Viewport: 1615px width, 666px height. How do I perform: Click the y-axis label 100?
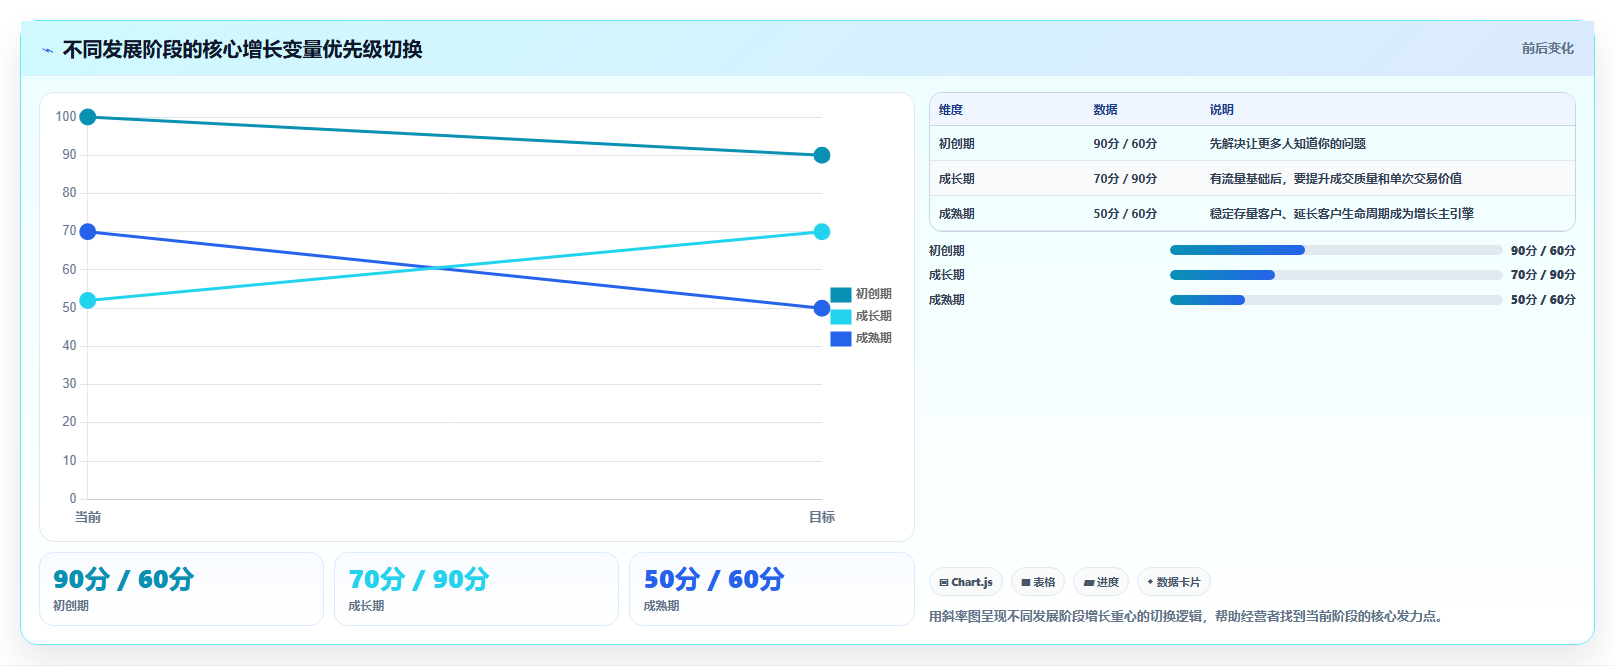tap(66, 117)
